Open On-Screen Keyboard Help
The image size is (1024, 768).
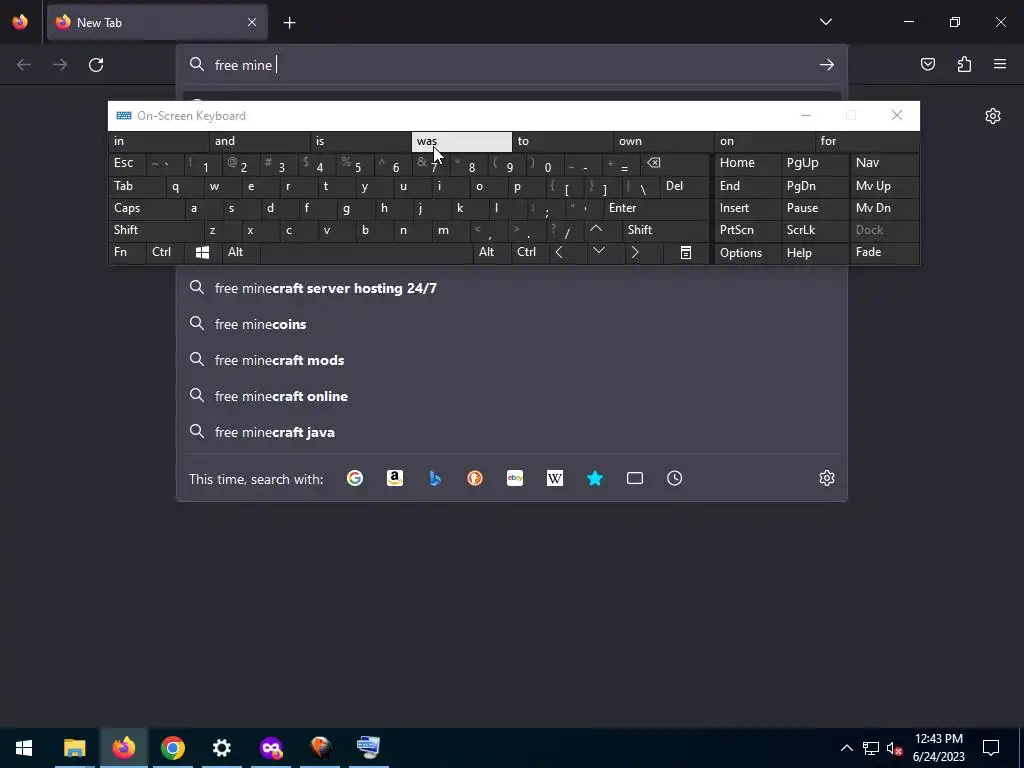pos(815,252)
